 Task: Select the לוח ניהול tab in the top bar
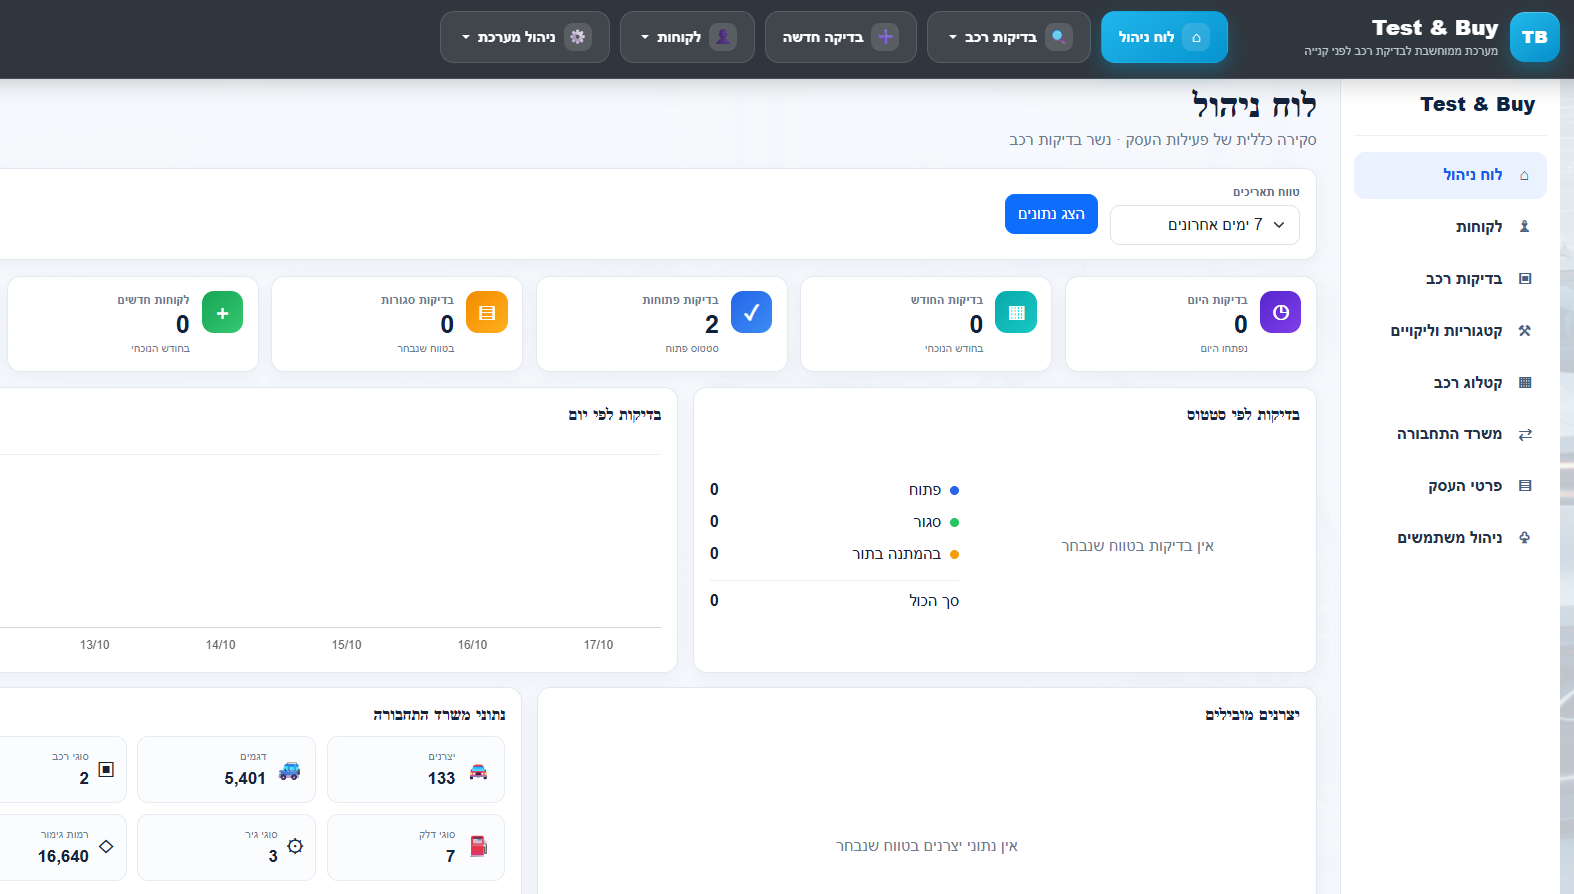tap(1164, 37)
